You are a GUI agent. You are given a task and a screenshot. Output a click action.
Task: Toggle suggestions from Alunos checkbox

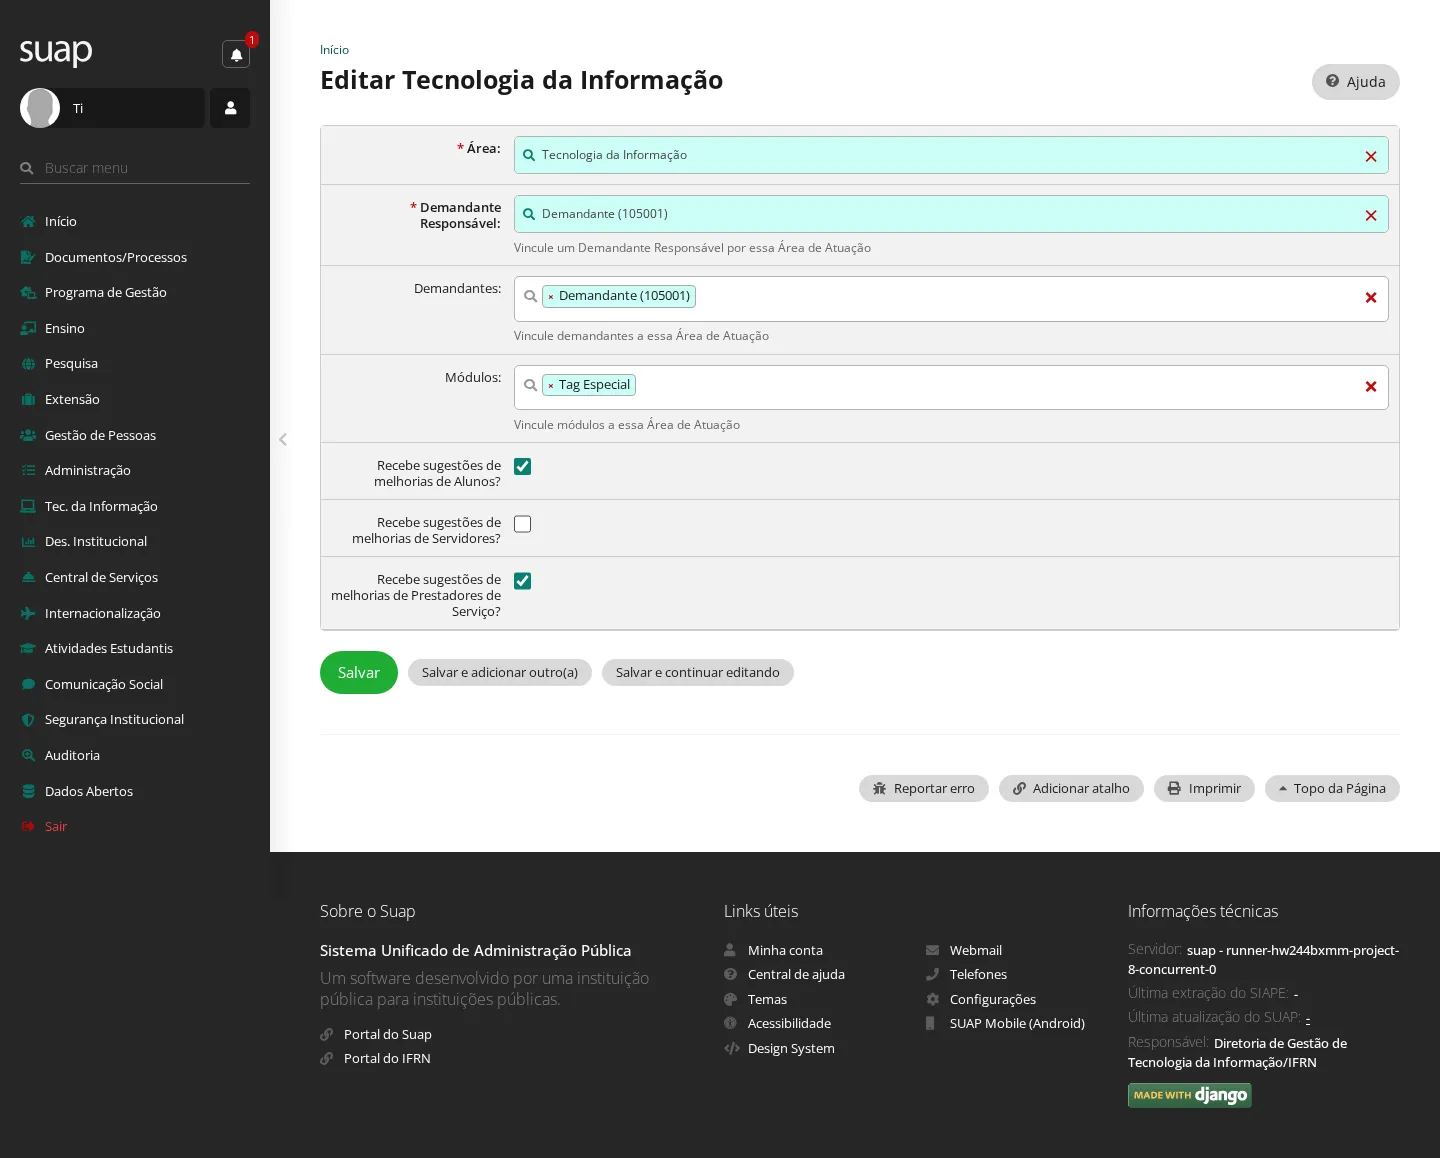tap(522, 467)
